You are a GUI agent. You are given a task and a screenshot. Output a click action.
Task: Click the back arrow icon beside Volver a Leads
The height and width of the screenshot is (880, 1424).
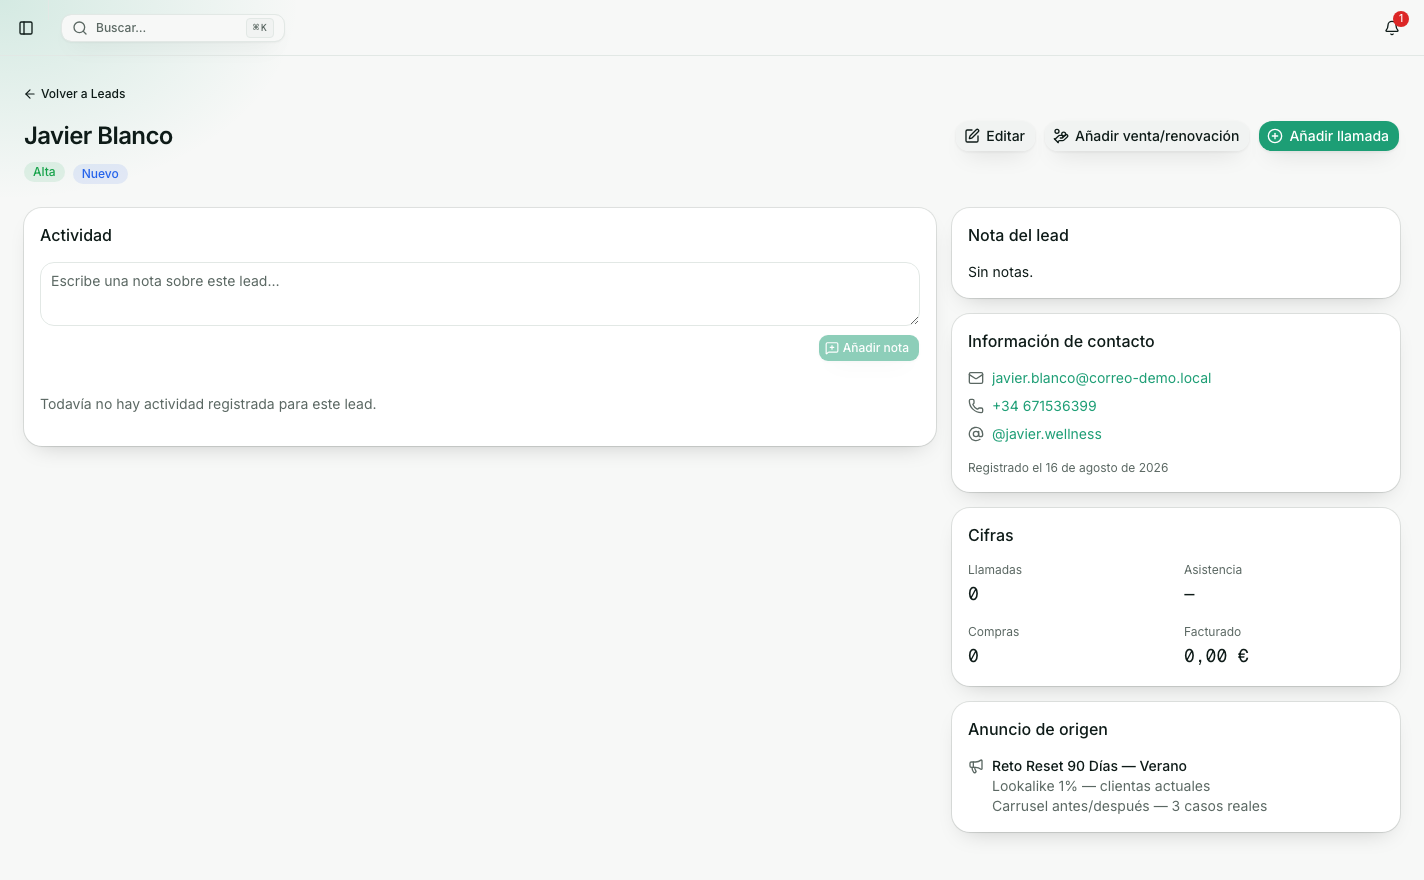coord(30,94)
